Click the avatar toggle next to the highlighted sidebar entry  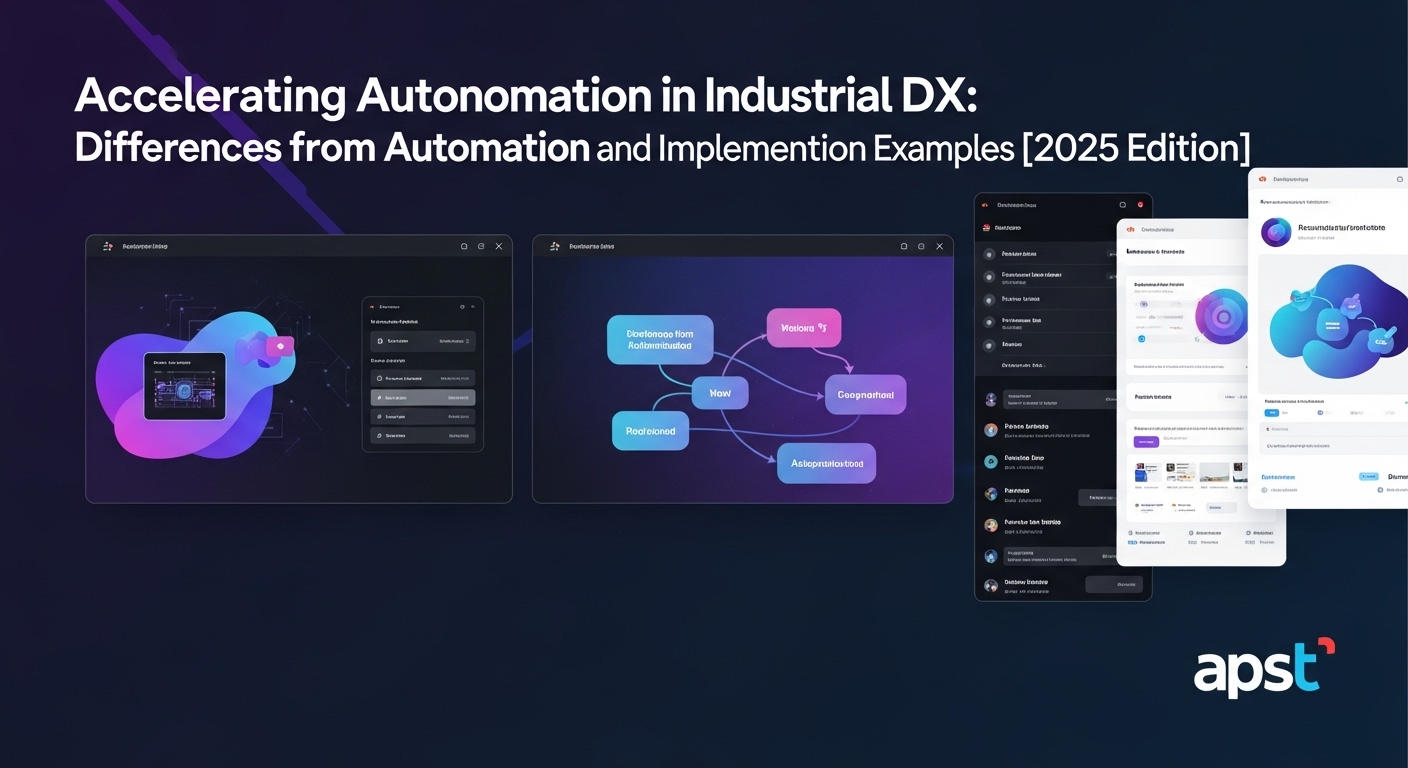coord(989,398)
